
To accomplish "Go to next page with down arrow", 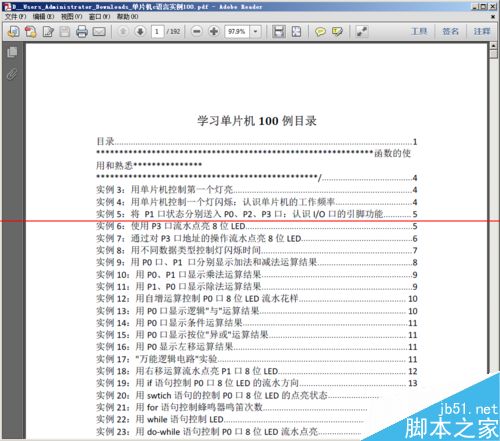I will tap(140, 32).
